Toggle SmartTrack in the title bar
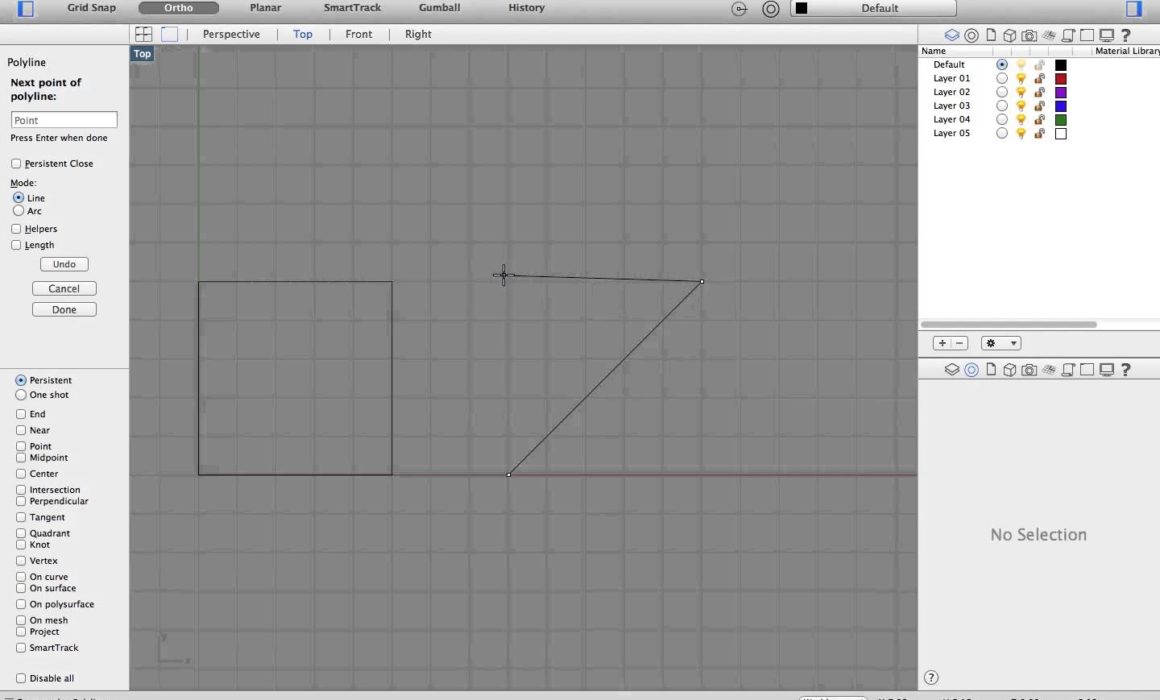 pos(352,7)
